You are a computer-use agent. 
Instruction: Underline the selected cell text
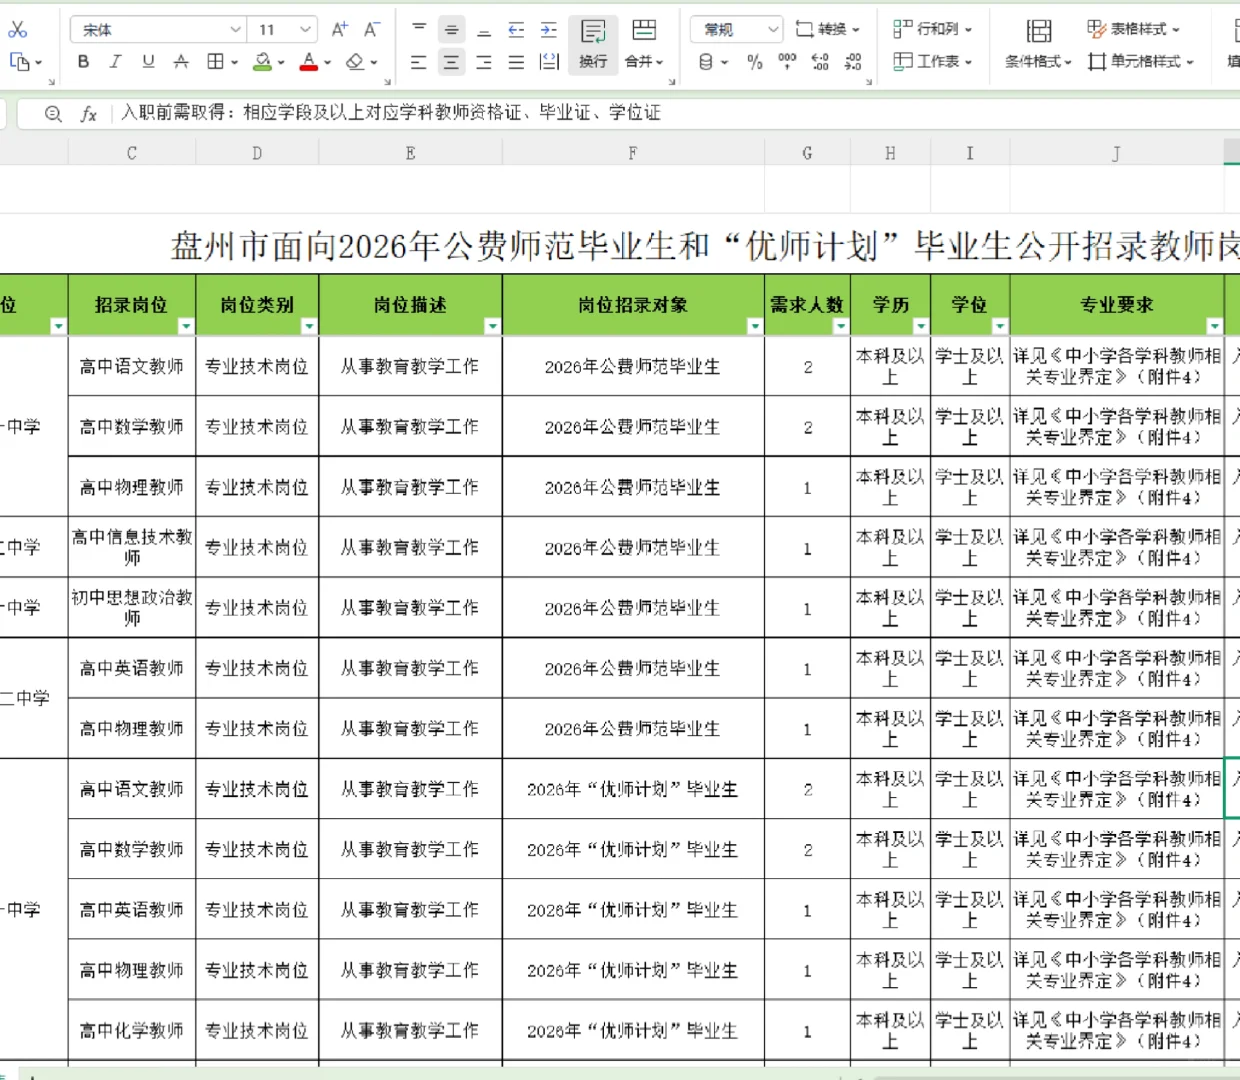147,62
